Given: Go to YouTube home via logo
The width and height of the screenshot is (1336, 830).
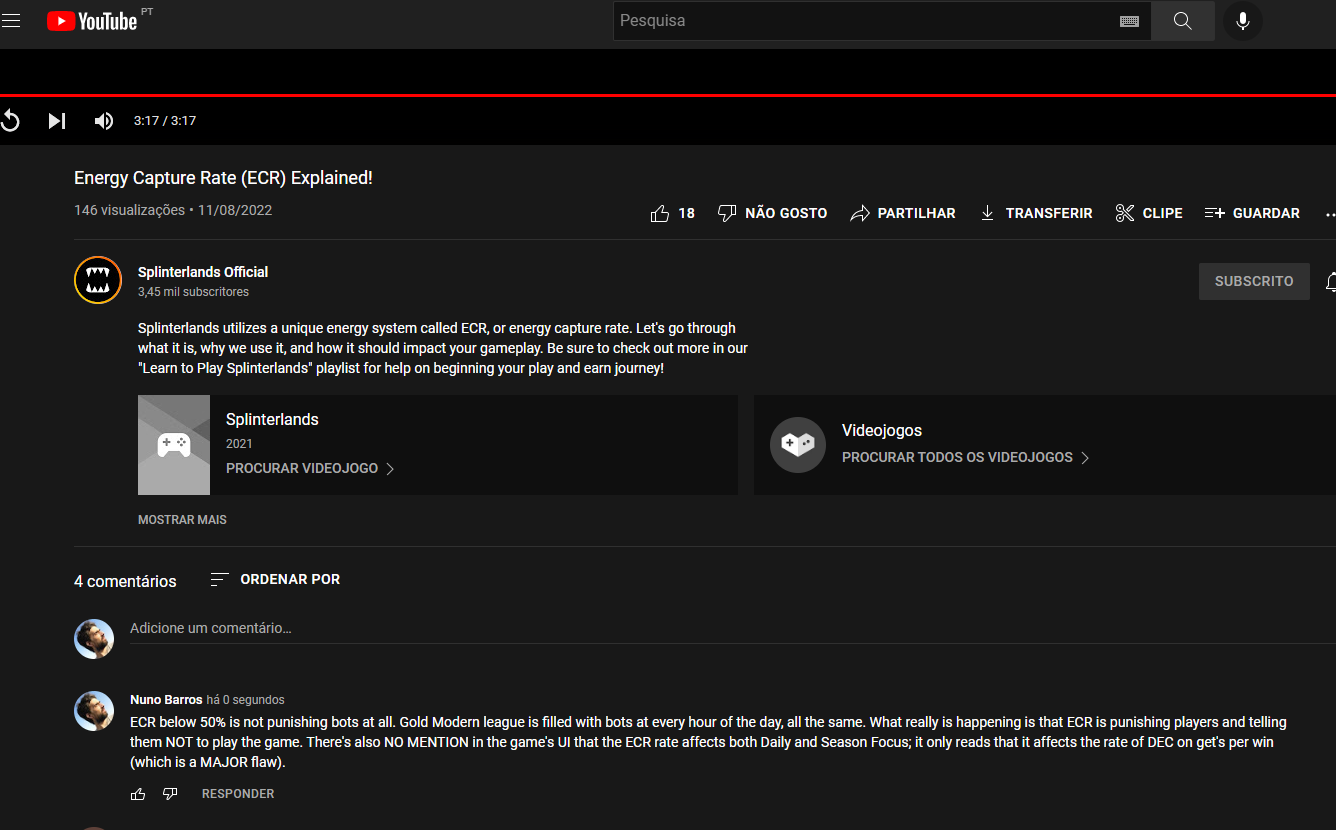Looking at the screenshot, I should [92, 21].
